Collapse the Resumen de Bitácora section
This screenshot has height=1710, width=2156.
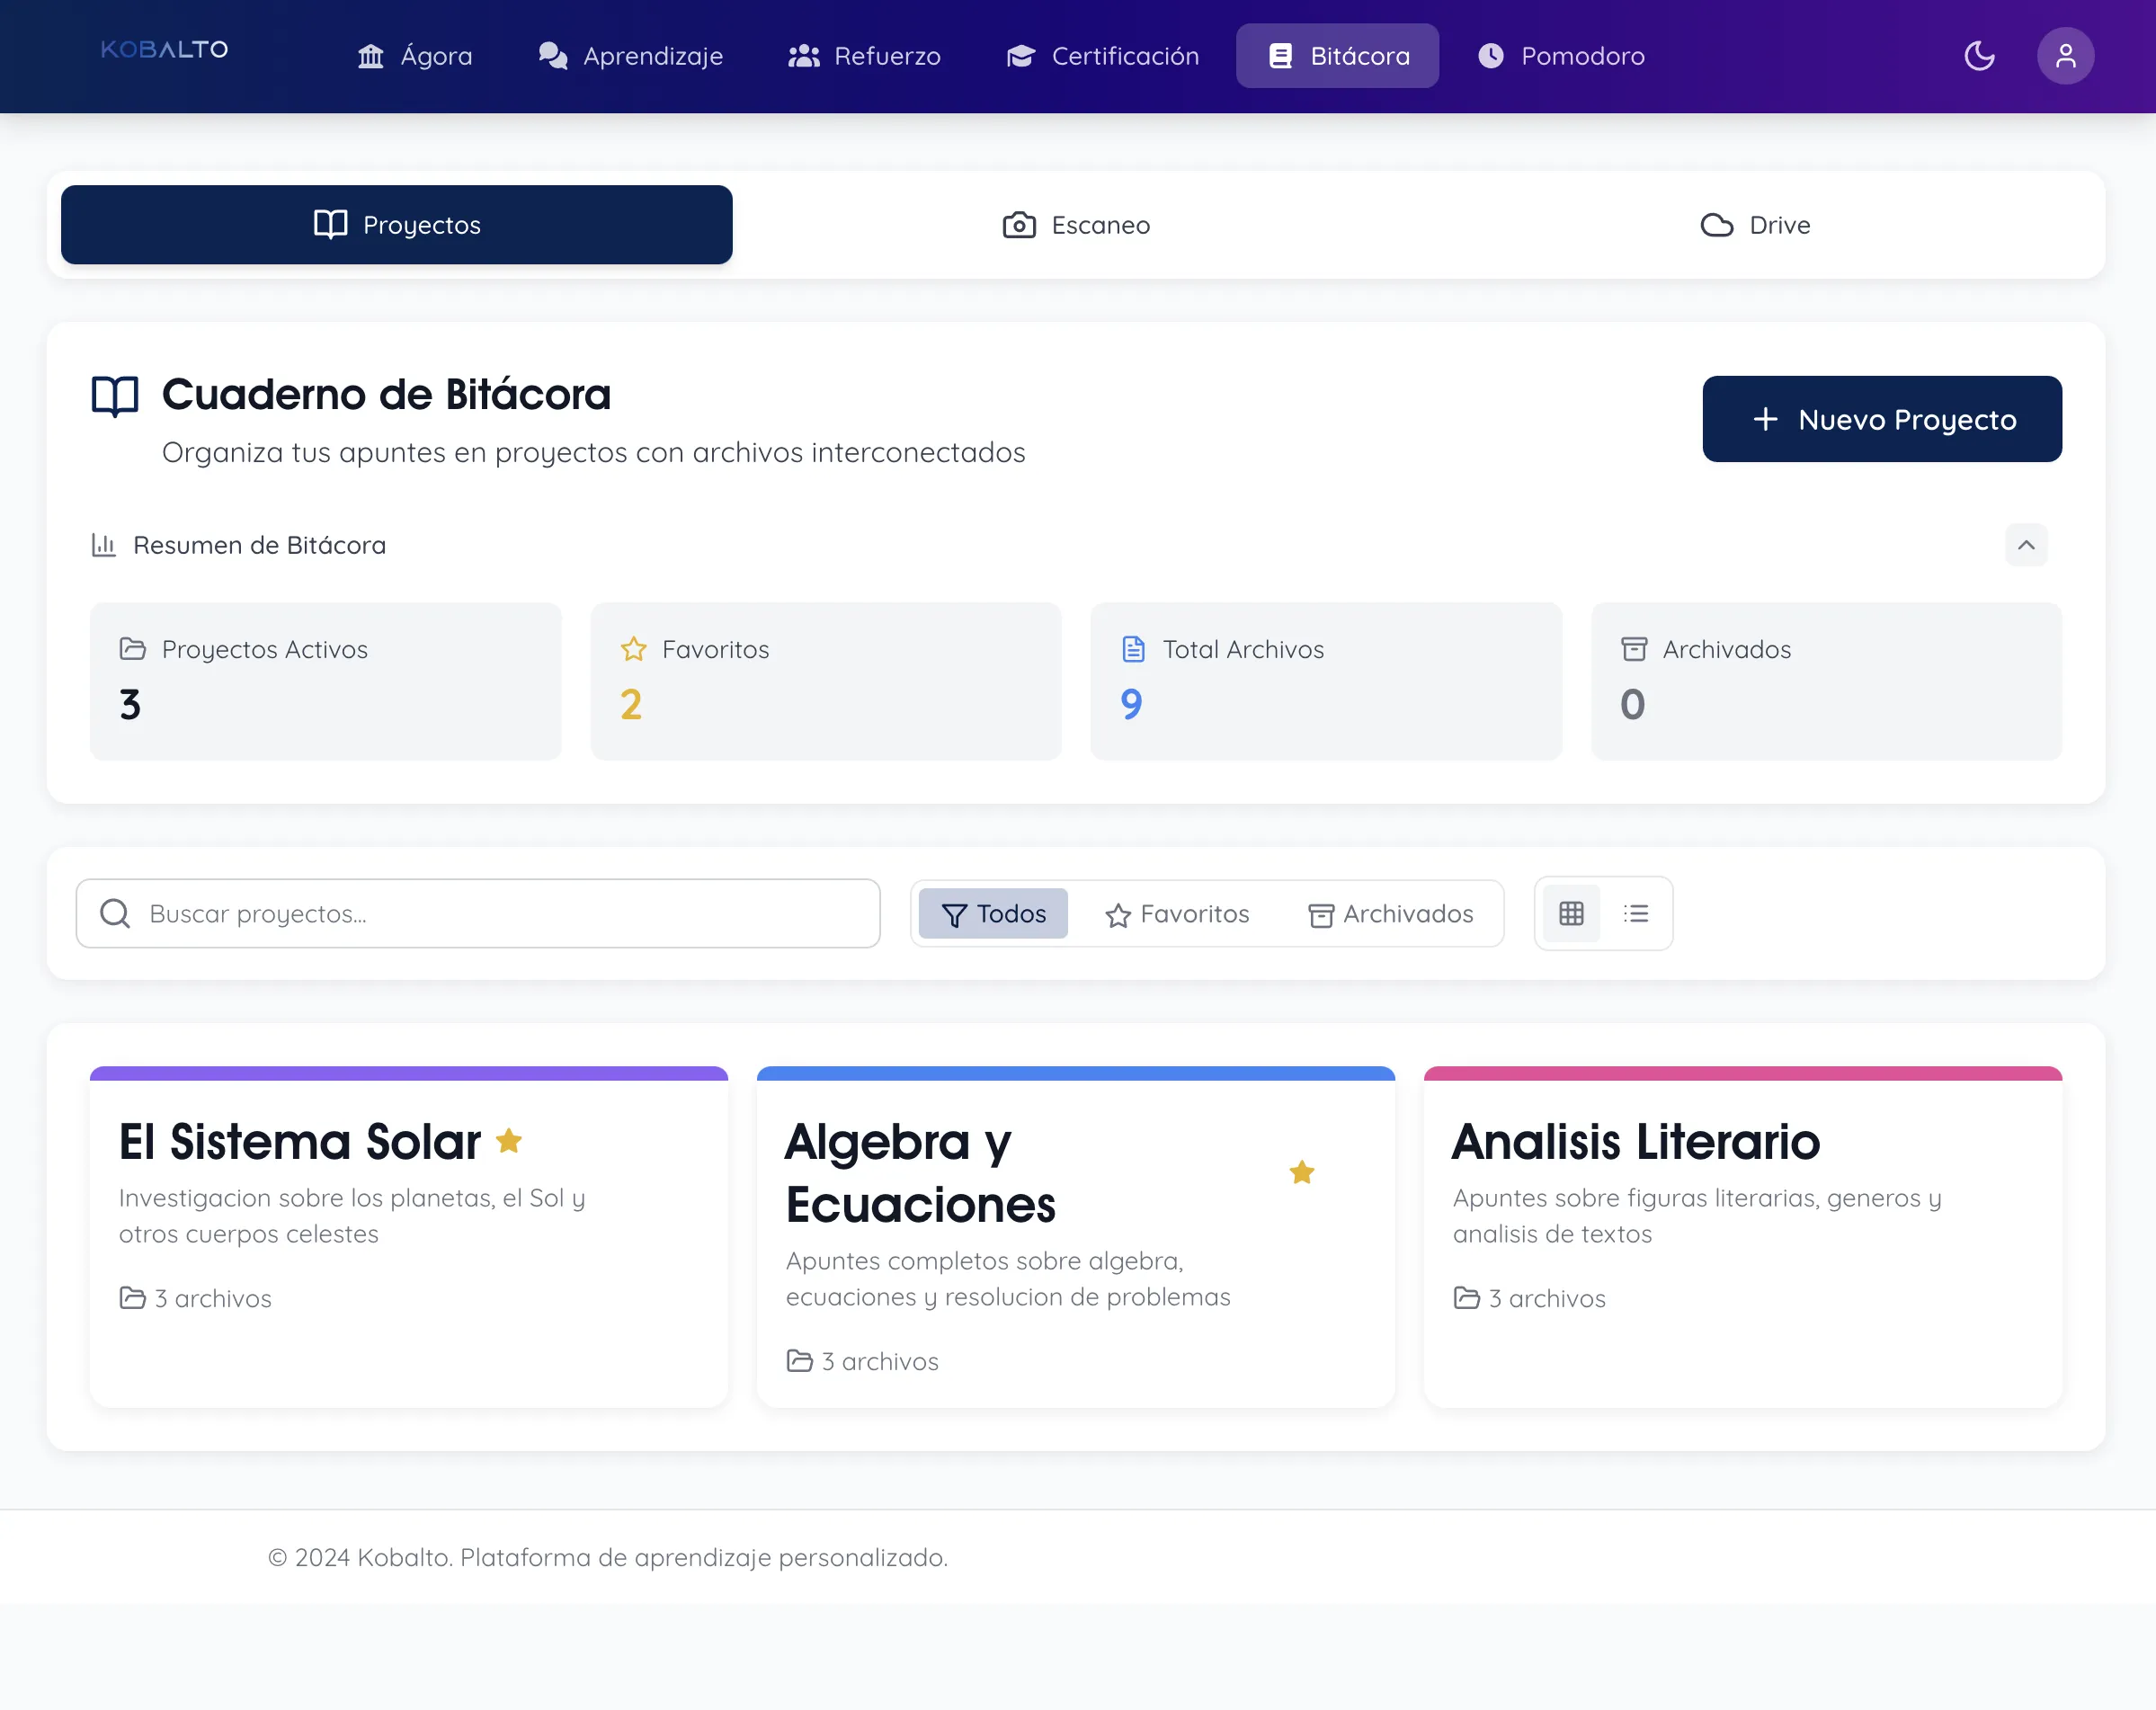[x=2025, y=545]
